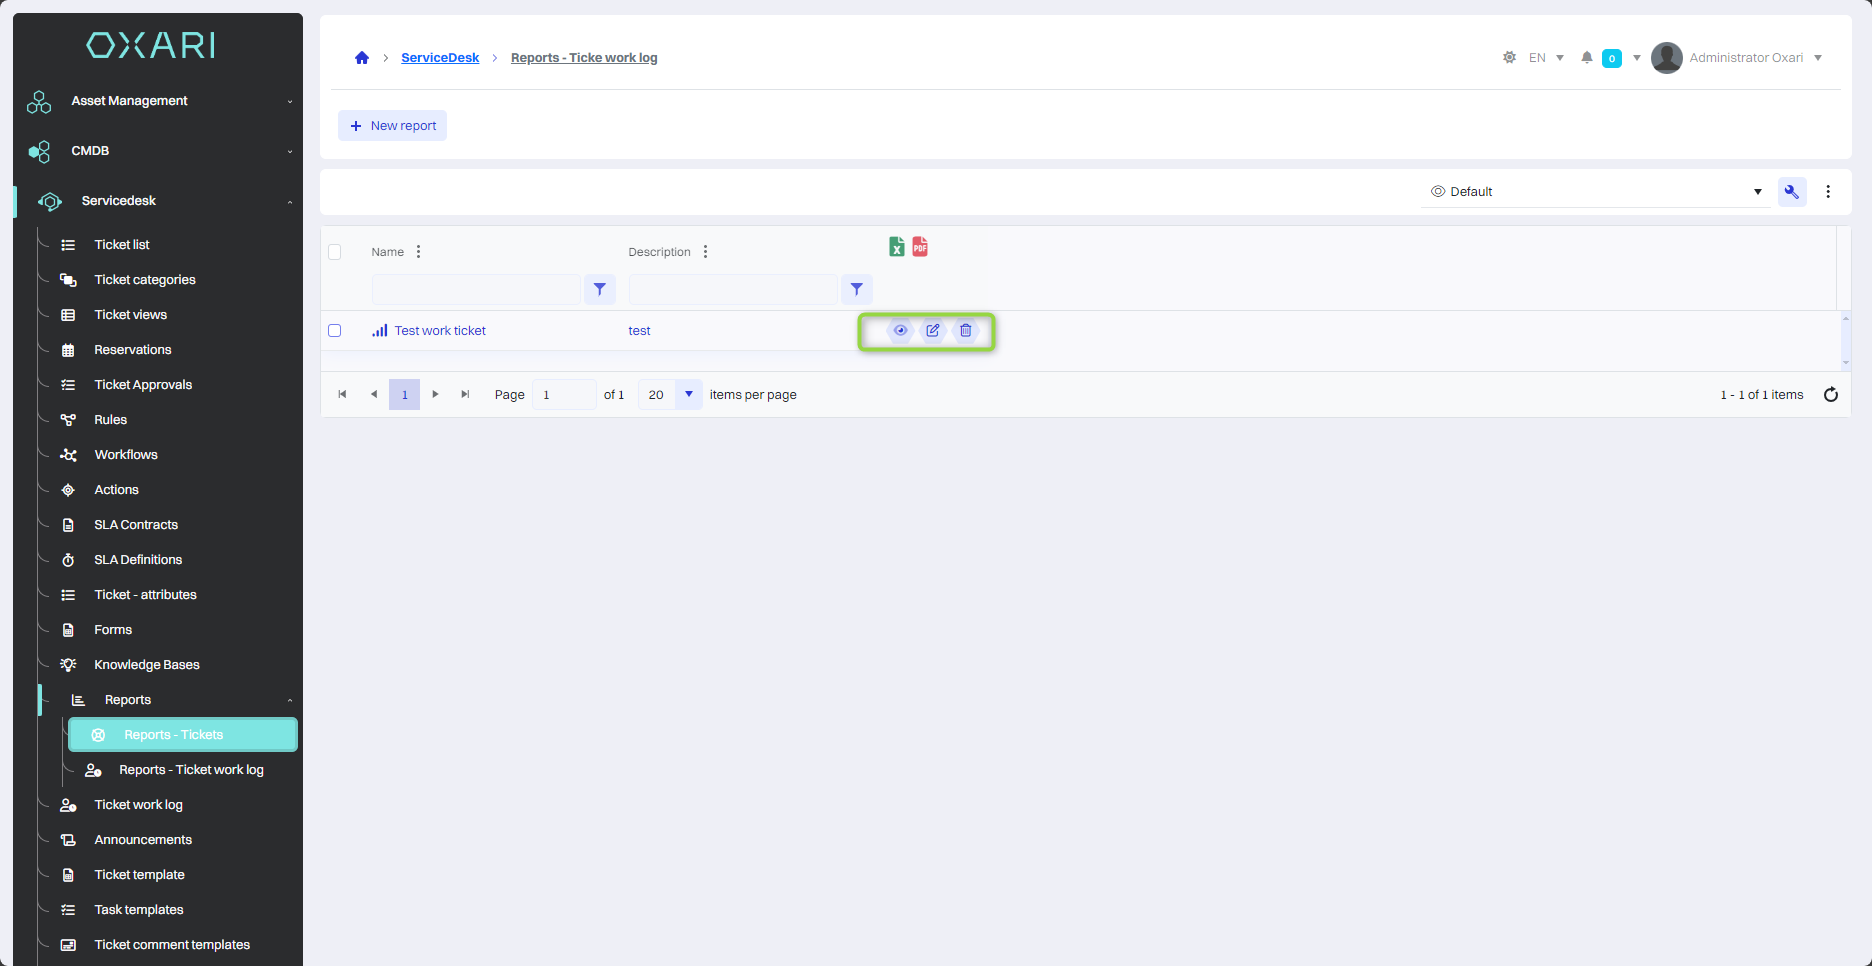Select the Test work ticket row checkbox
This screenshot has height=966, width=1872.
335,331
